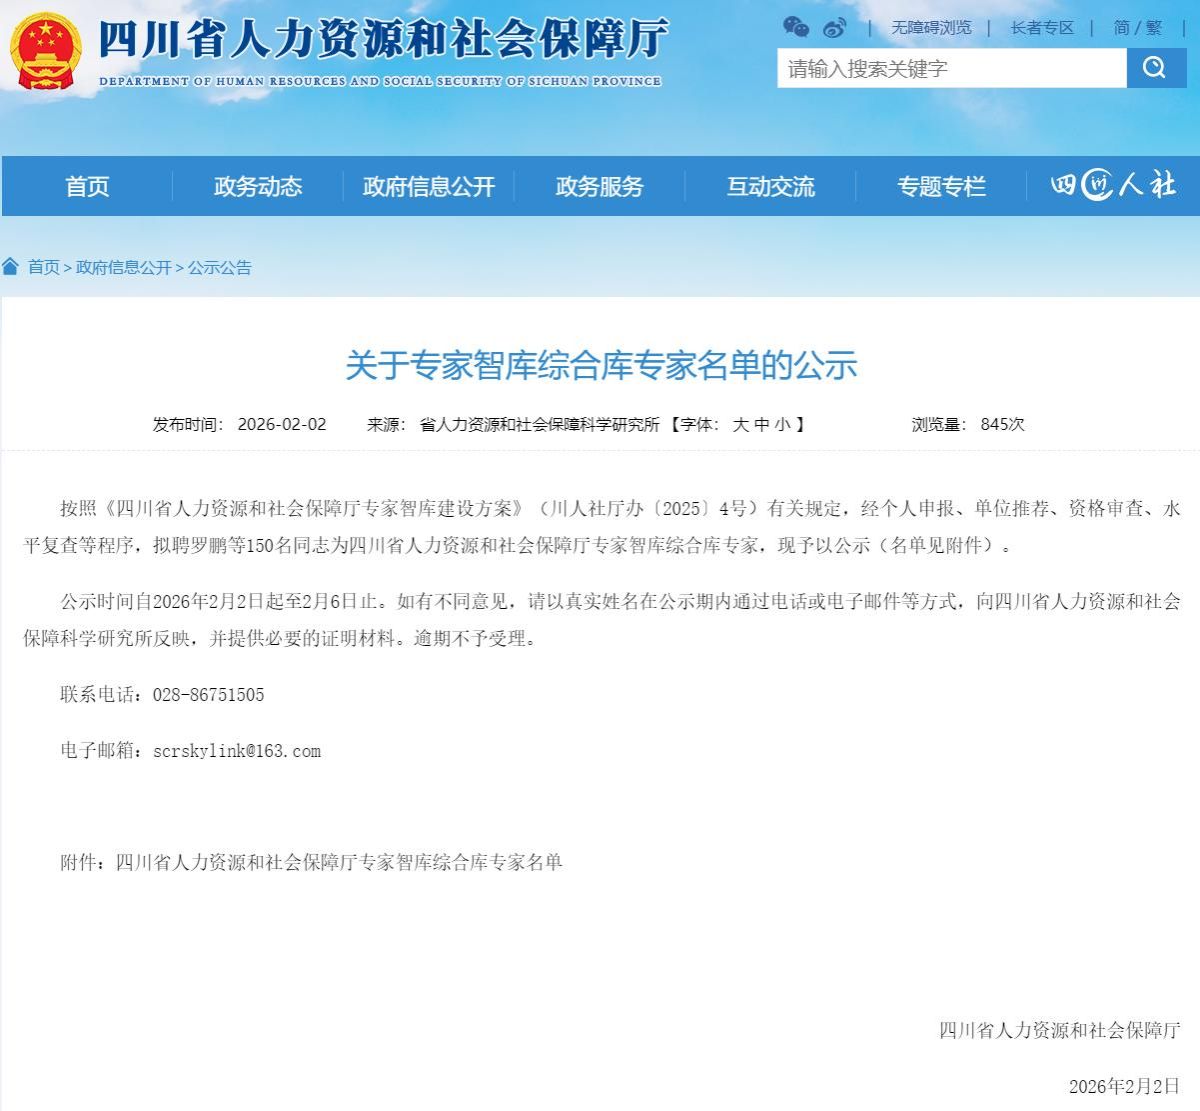Click the 无障碍浏览 link
The height and width of the screenshot is (1111, 1200).
931,28
